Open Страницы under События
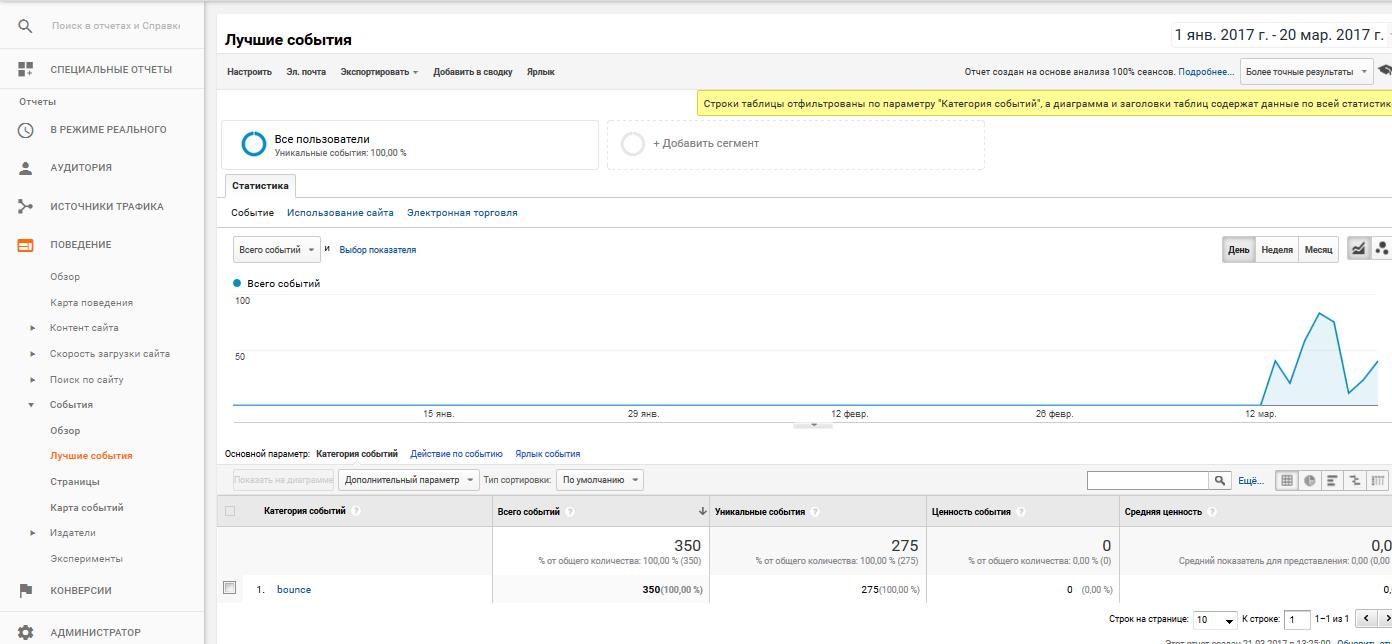 (x=75, y=482)
